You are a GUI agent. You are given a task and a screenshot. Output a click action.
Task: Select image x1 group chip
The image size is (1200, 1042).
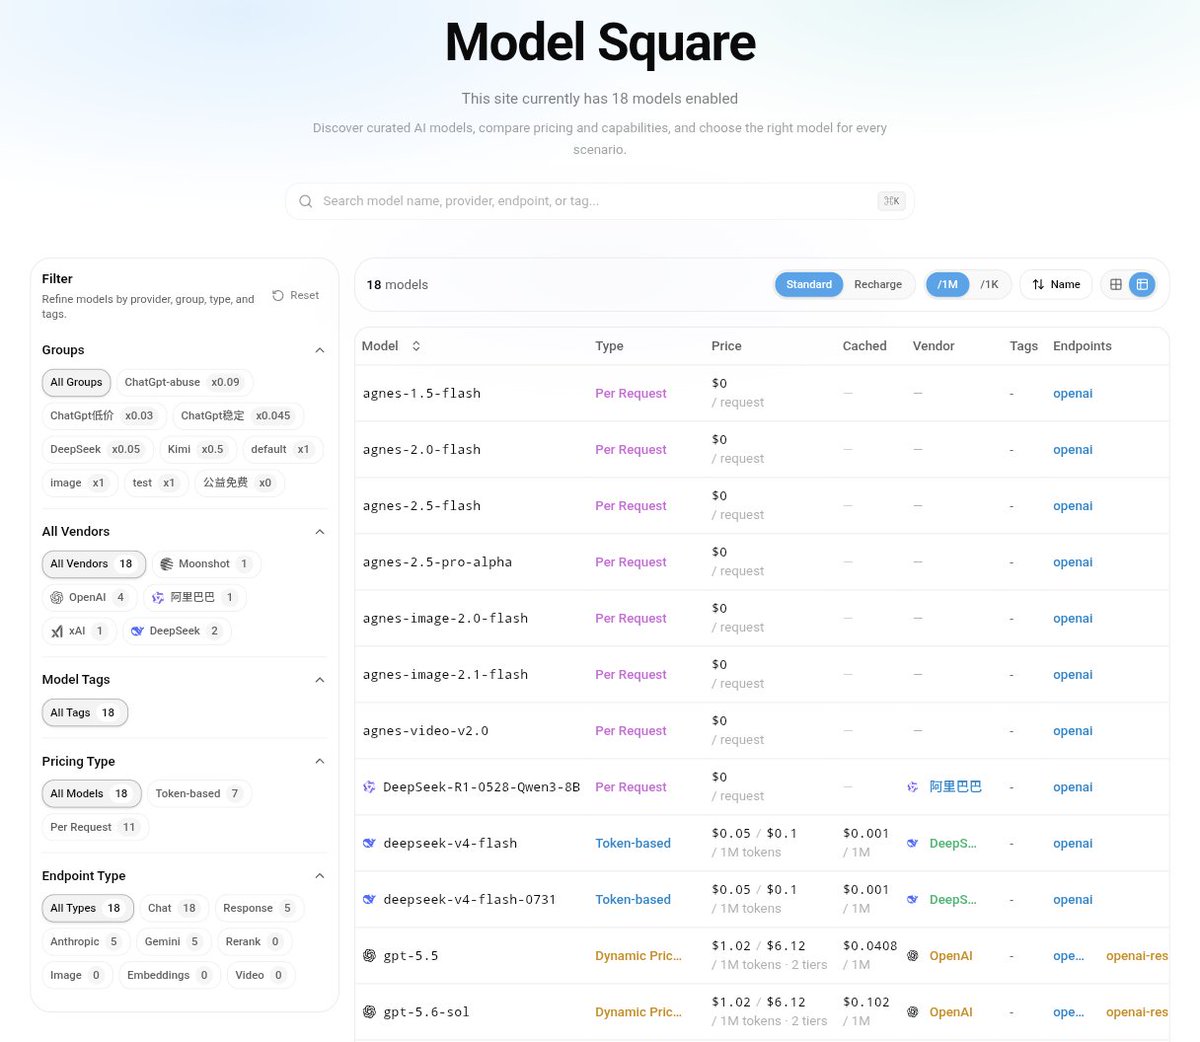click(x=78, y=482)
